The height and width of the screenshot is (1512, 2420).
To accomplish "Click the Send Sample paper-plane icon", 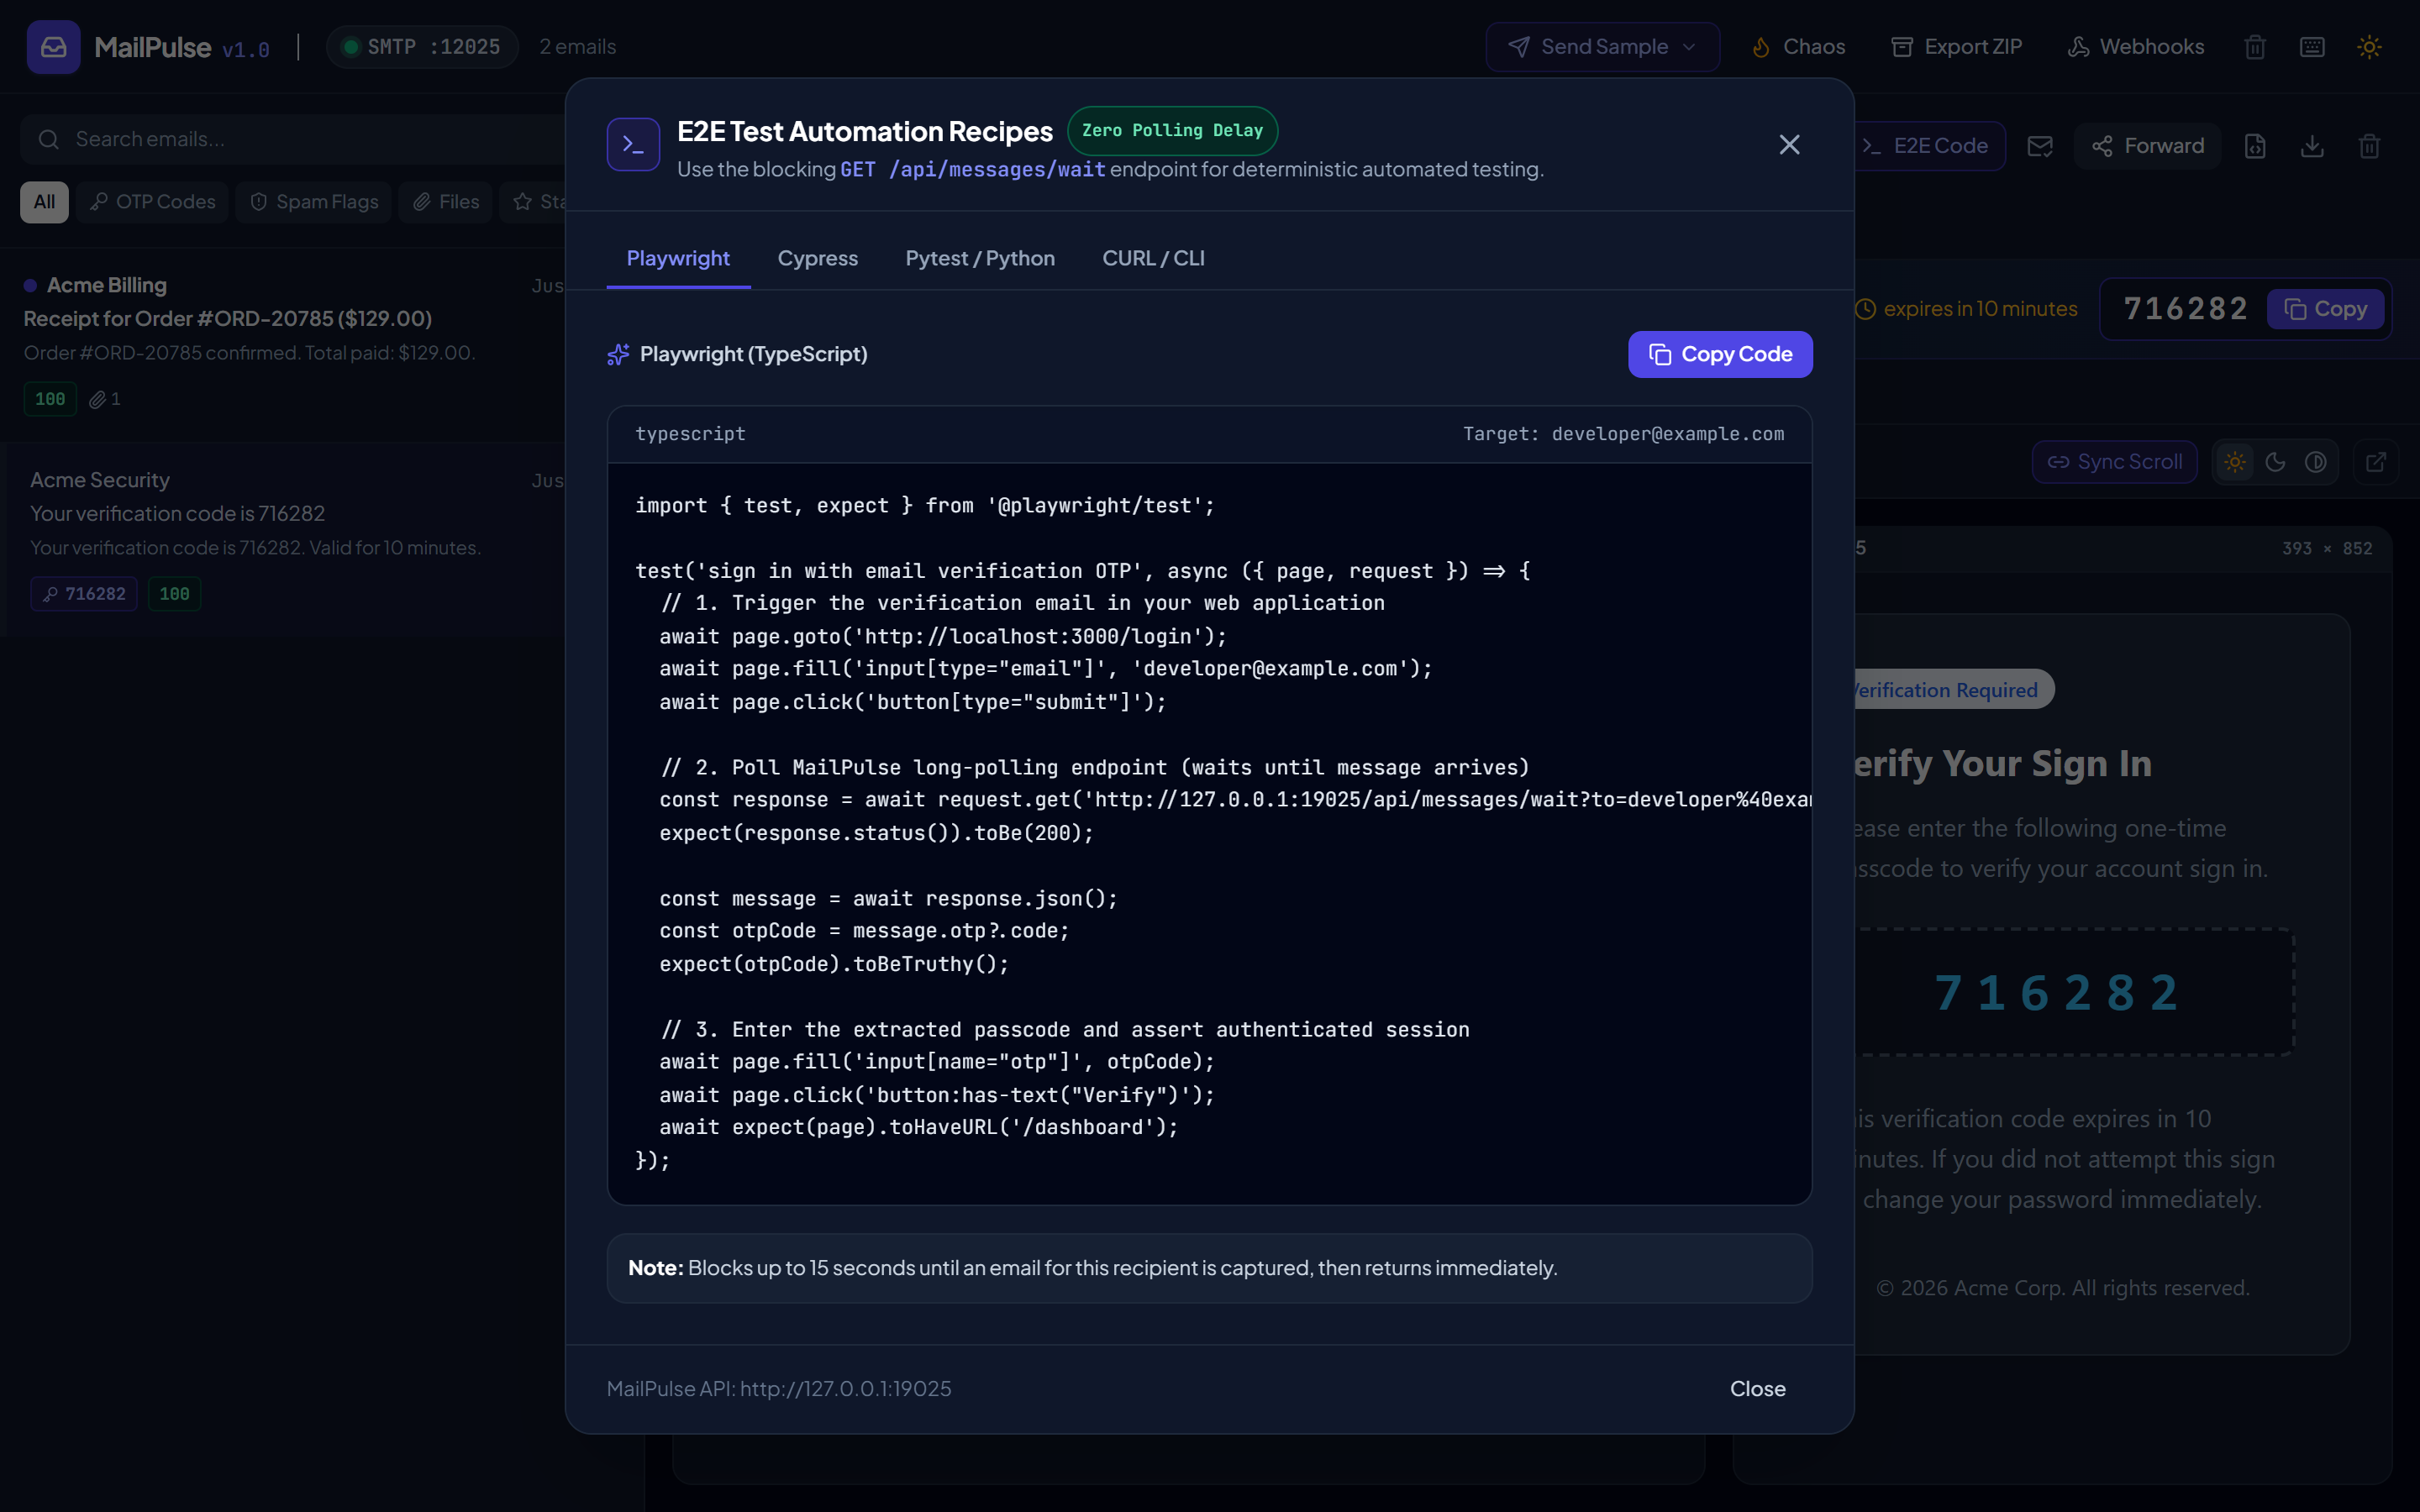I will (1518, 47).
